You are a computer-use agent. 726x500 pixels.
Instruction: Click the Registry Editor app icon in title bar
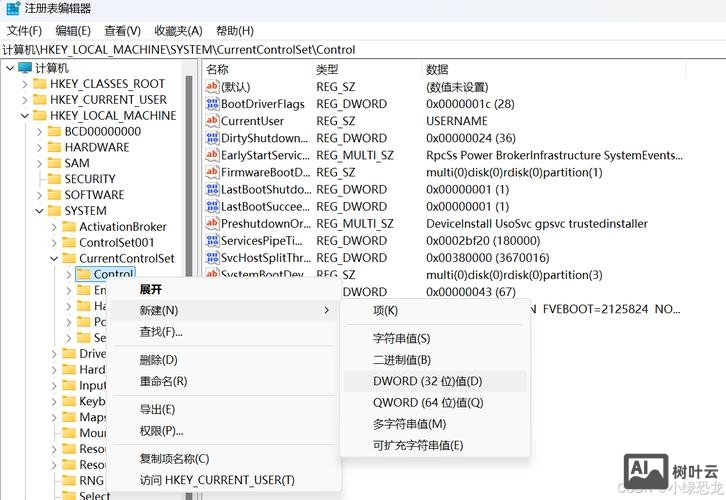point(13,8)
